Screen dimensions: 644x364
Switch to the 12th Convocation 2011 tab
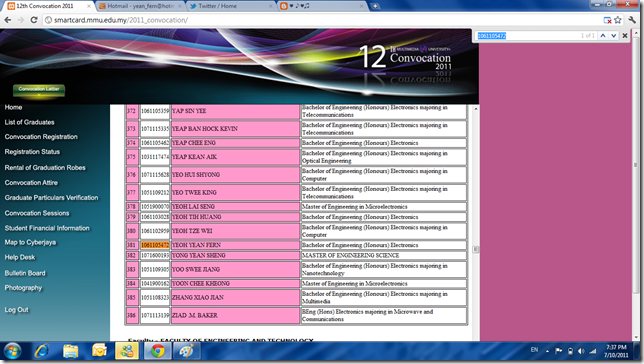tap(48, 6)
